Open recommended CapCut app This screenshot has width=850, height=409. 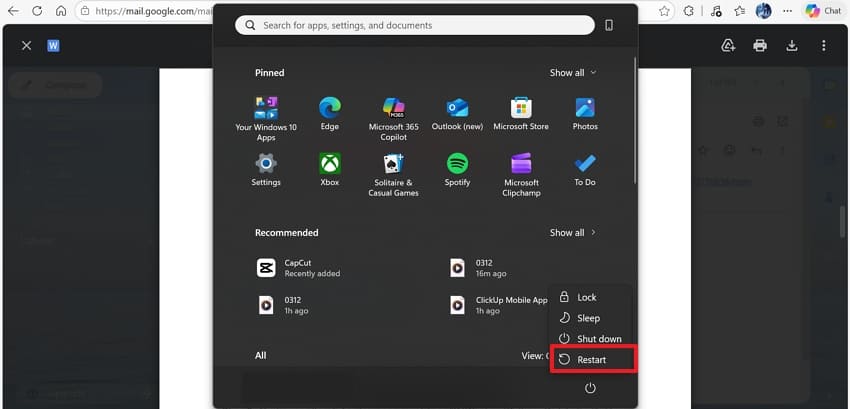click(298, 268)
